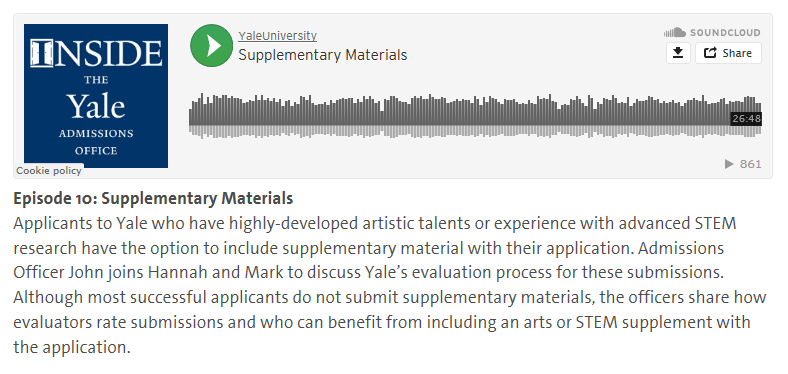Click the large Yale word in artwork

pyautogui.click(x=96, y=107)
